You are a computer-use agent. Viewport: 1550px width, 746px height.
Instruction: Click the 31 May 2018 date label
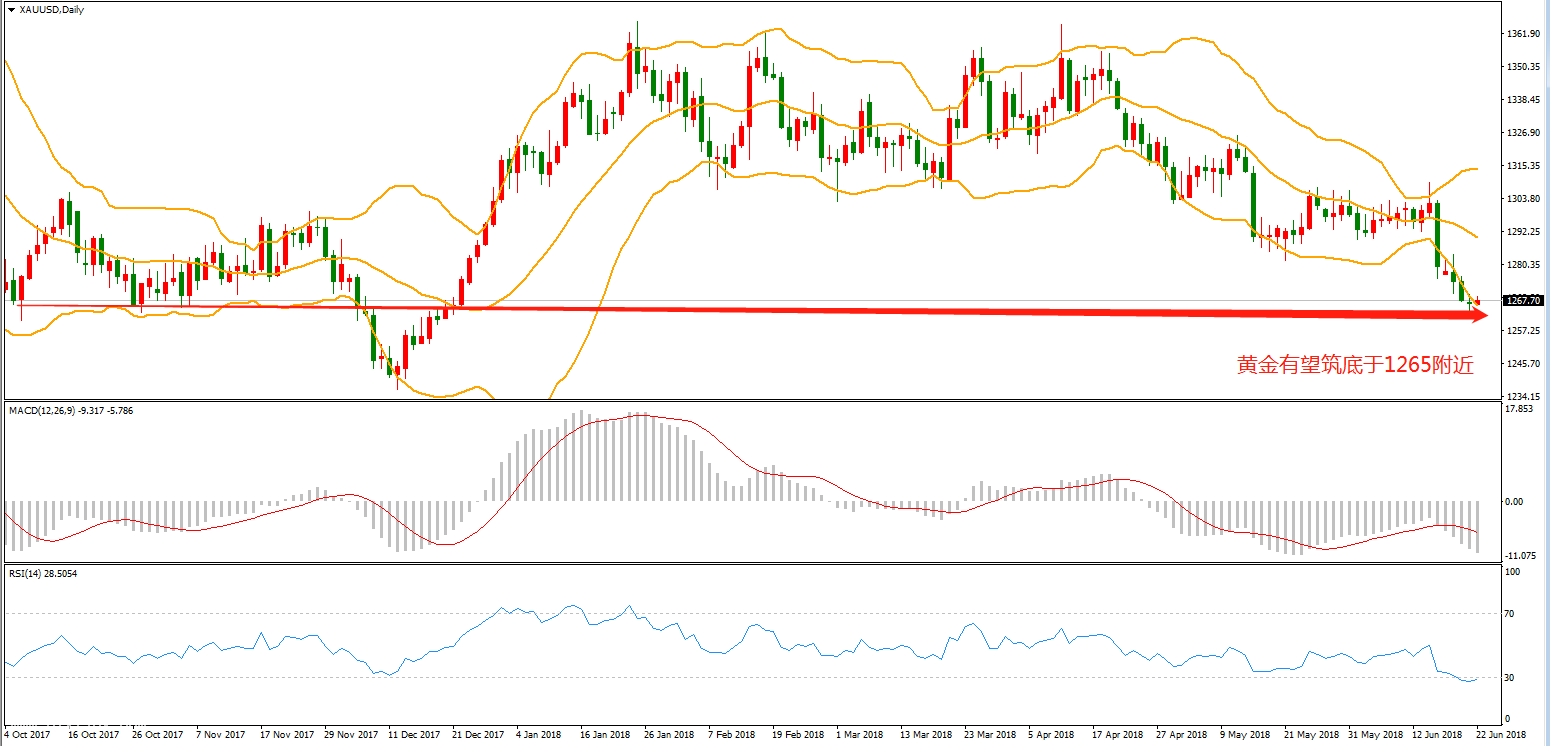point(1374,735)
